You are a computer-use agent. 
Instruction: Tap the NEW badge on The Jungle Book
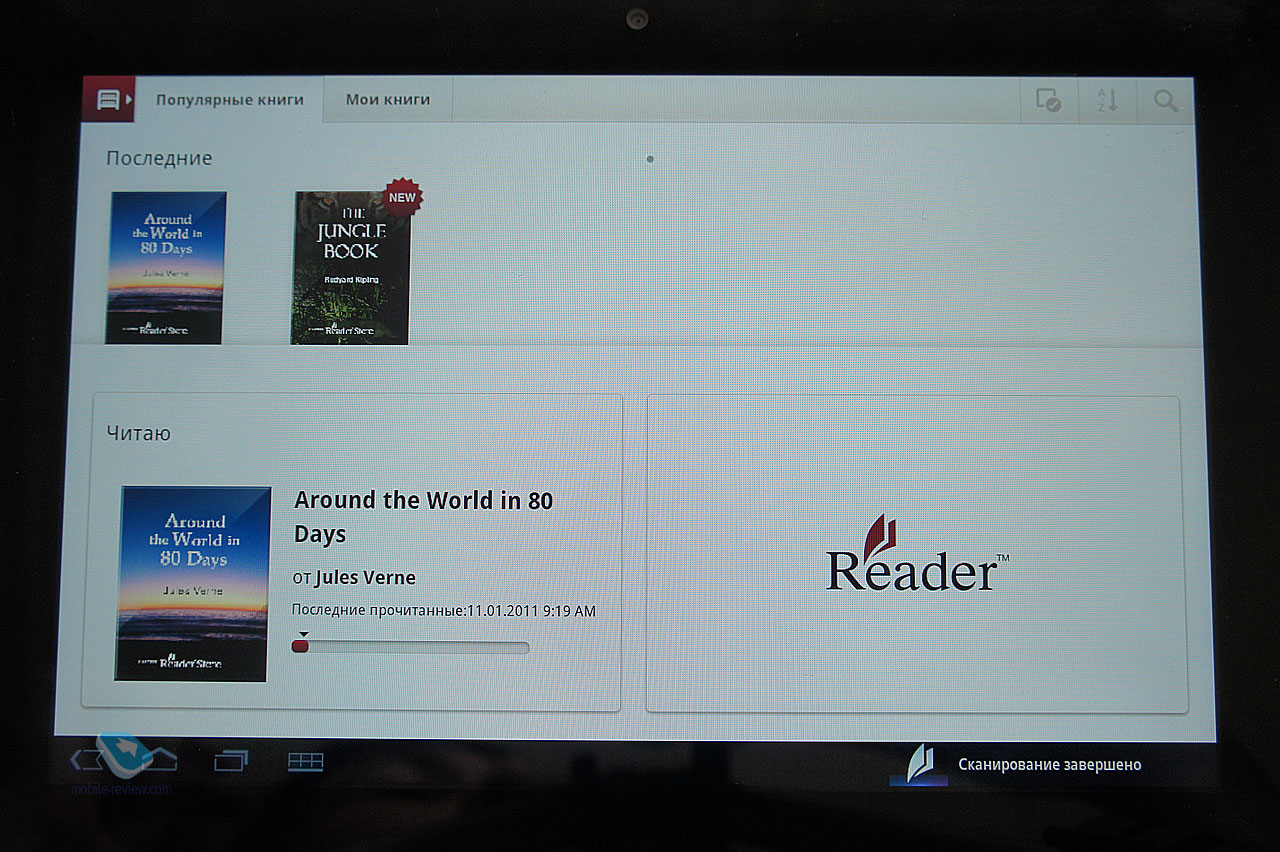pyautogui.click(x=402, y=197)
